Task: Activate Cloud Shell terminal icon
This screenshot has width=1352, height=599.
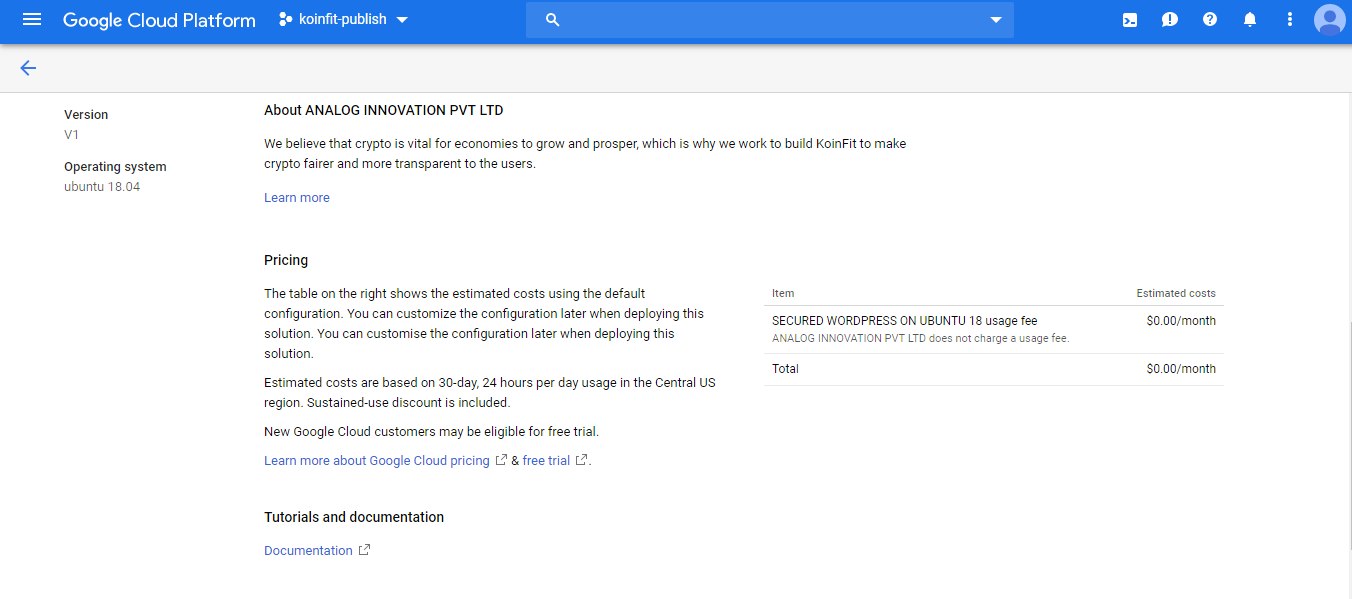Action: click(1130, 20)
